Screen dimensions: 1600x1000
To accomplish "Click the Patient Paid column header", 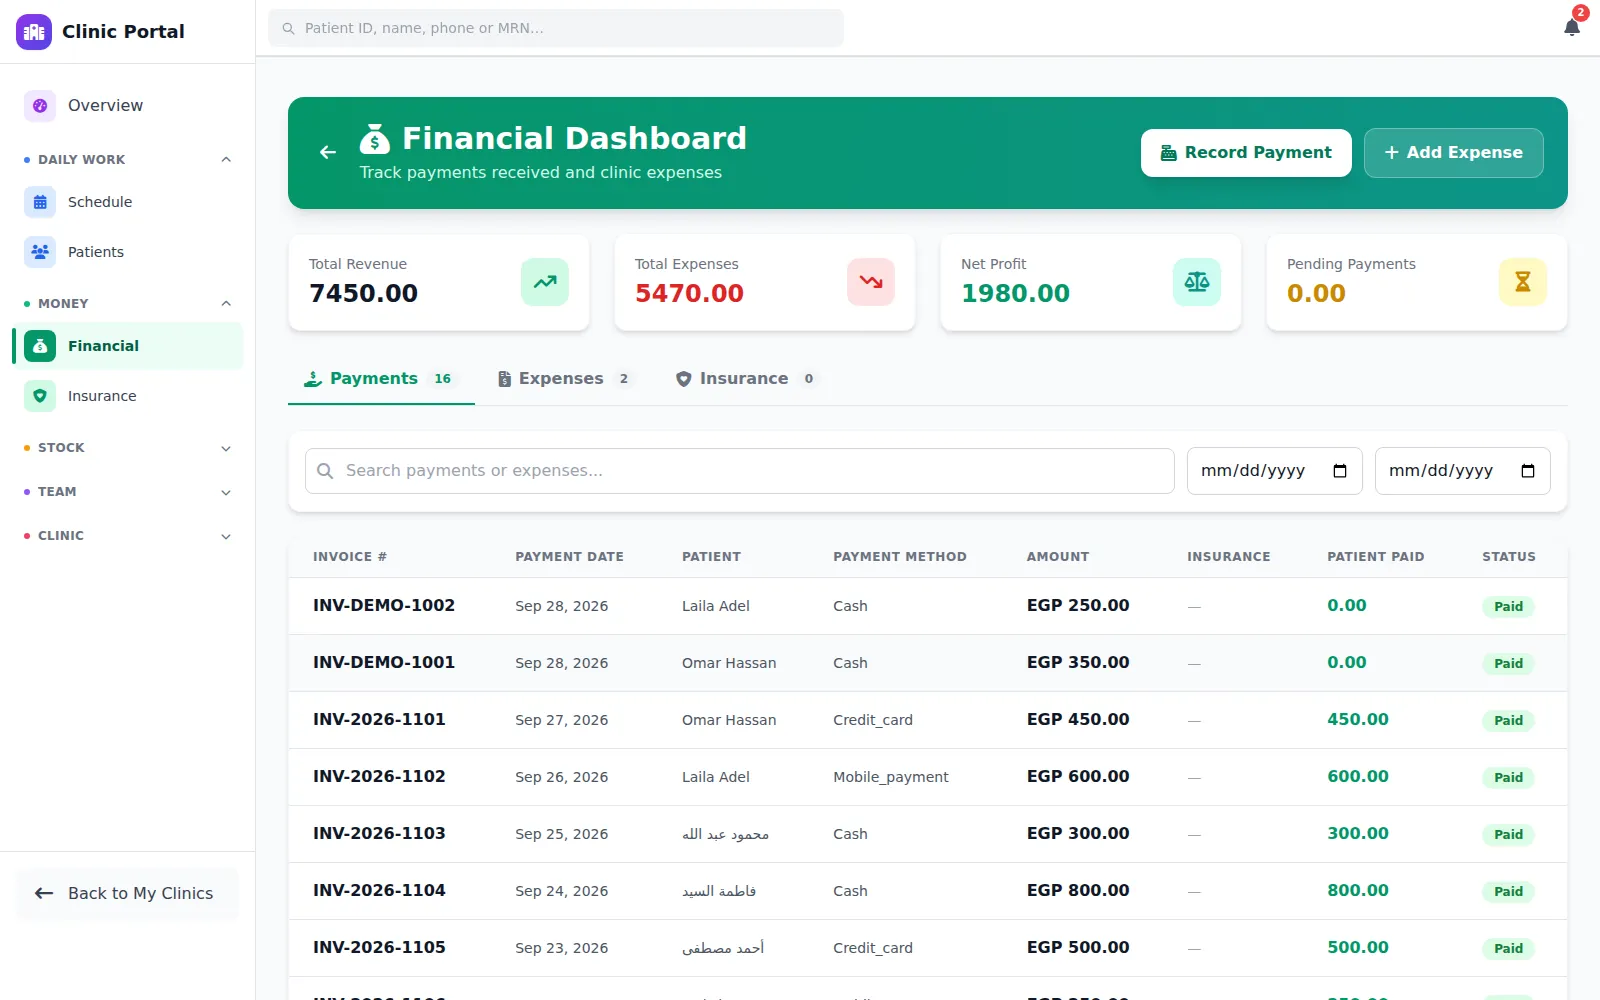I will click(x=1376, y=557).
